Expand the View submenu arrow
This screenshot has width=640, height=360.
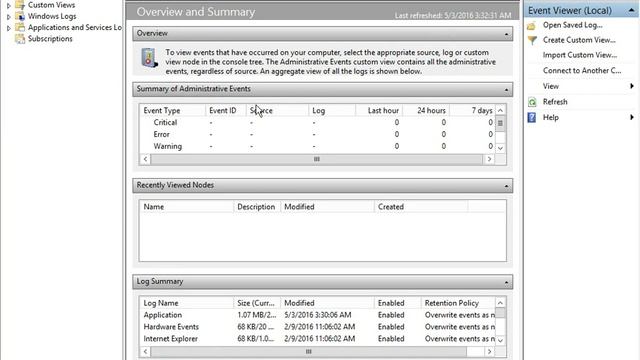(x=631, y=86)
